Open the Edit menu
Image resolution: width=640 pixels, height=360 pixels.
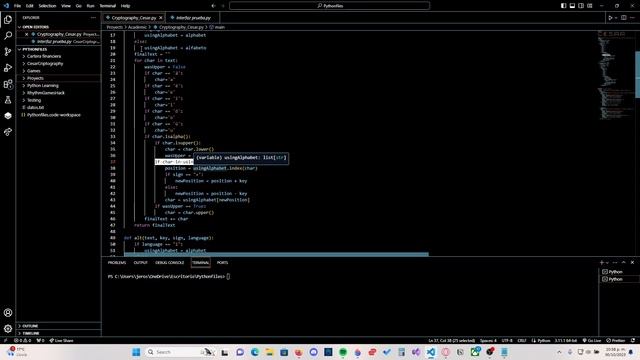pos(30,6)
